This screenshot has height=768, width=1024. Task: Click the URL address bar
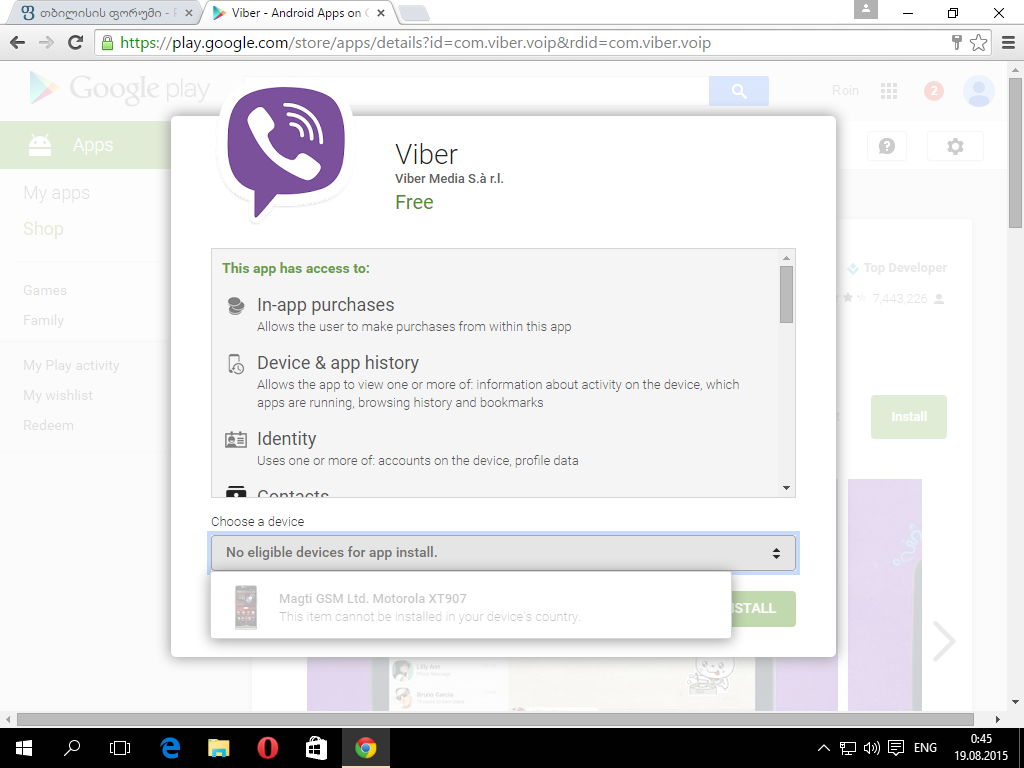[x=522, y=43]
